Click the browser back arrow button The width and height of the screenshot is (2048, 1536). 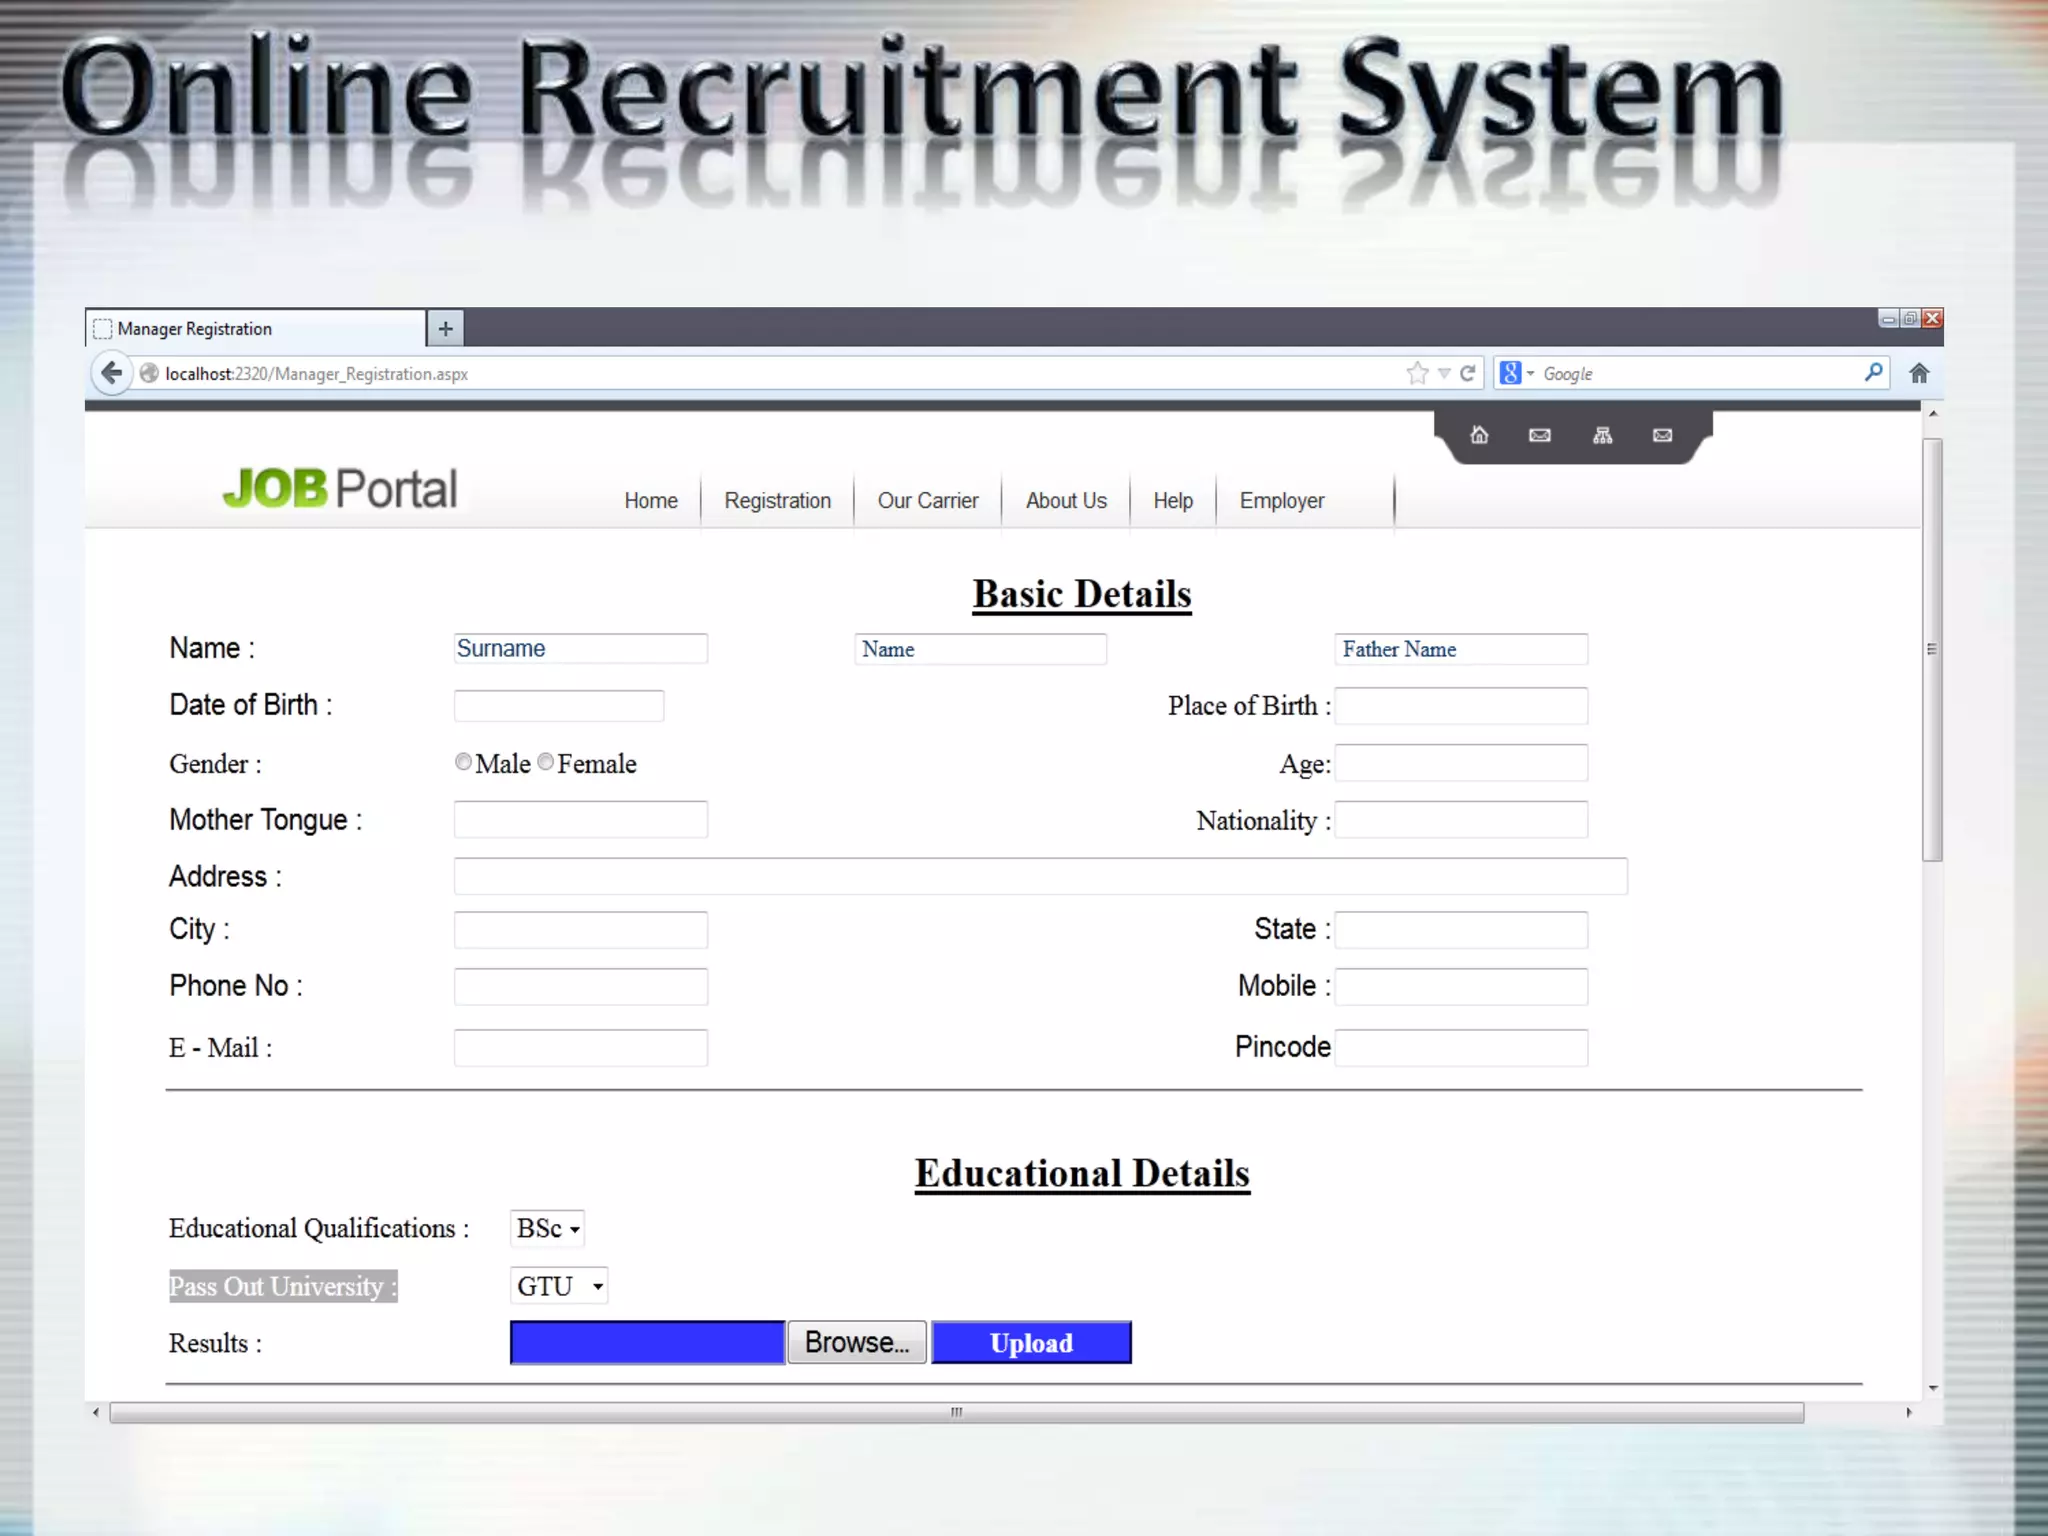click(x=111, y=373)
